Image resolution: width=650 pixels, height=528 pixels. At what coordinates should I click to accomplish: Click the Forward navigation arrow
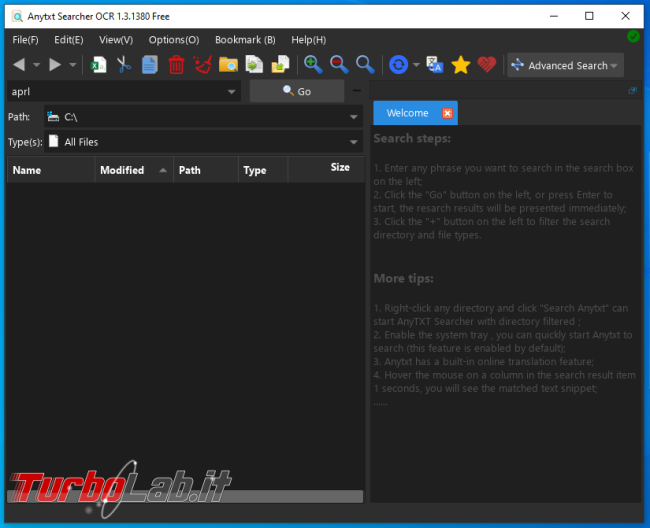55,65
